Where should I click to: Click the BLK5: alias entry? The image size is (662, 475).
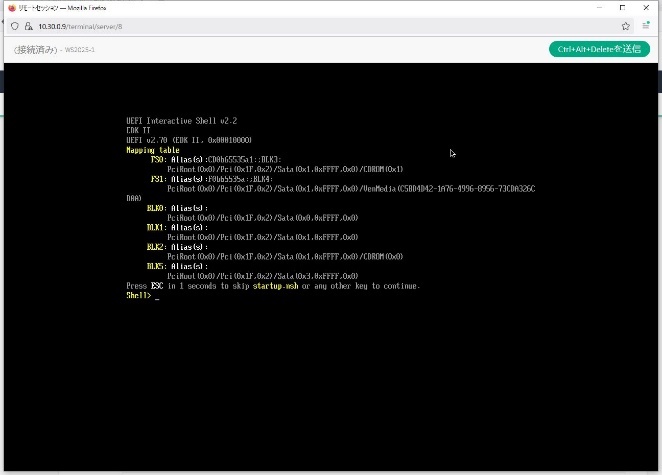pos(156,266)
